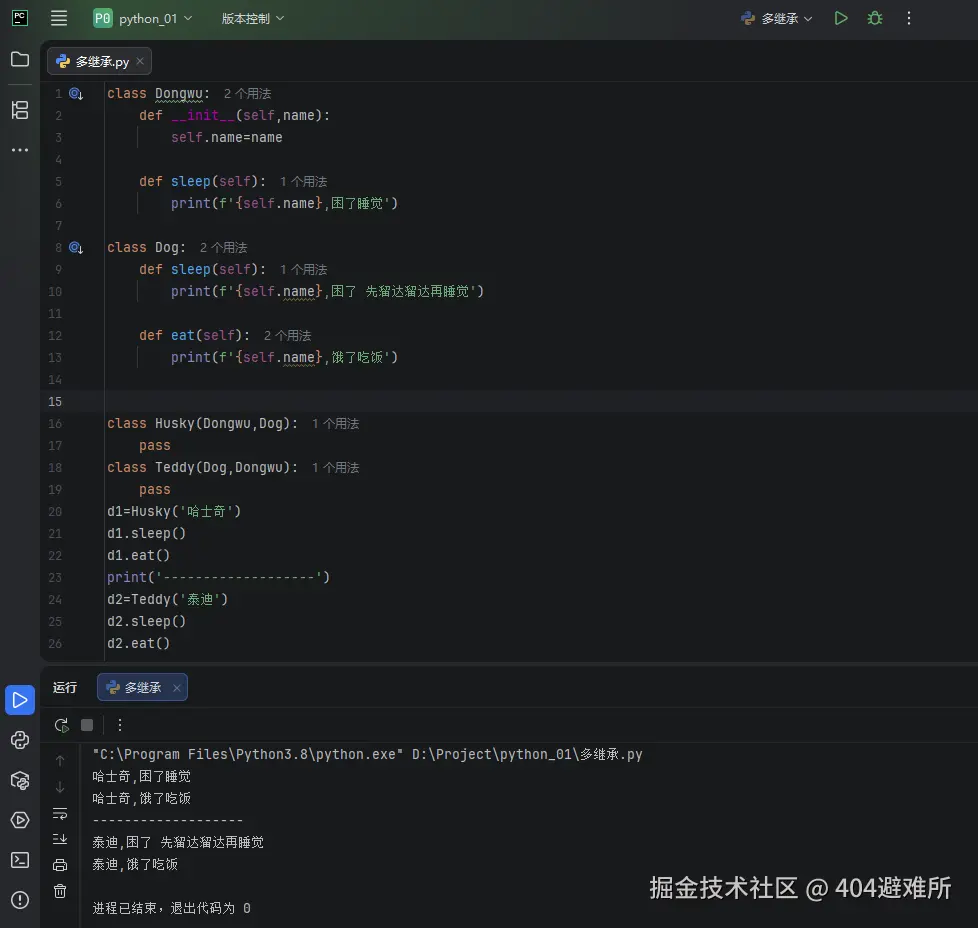Open the Project tool window folder icon

point(20,59)
